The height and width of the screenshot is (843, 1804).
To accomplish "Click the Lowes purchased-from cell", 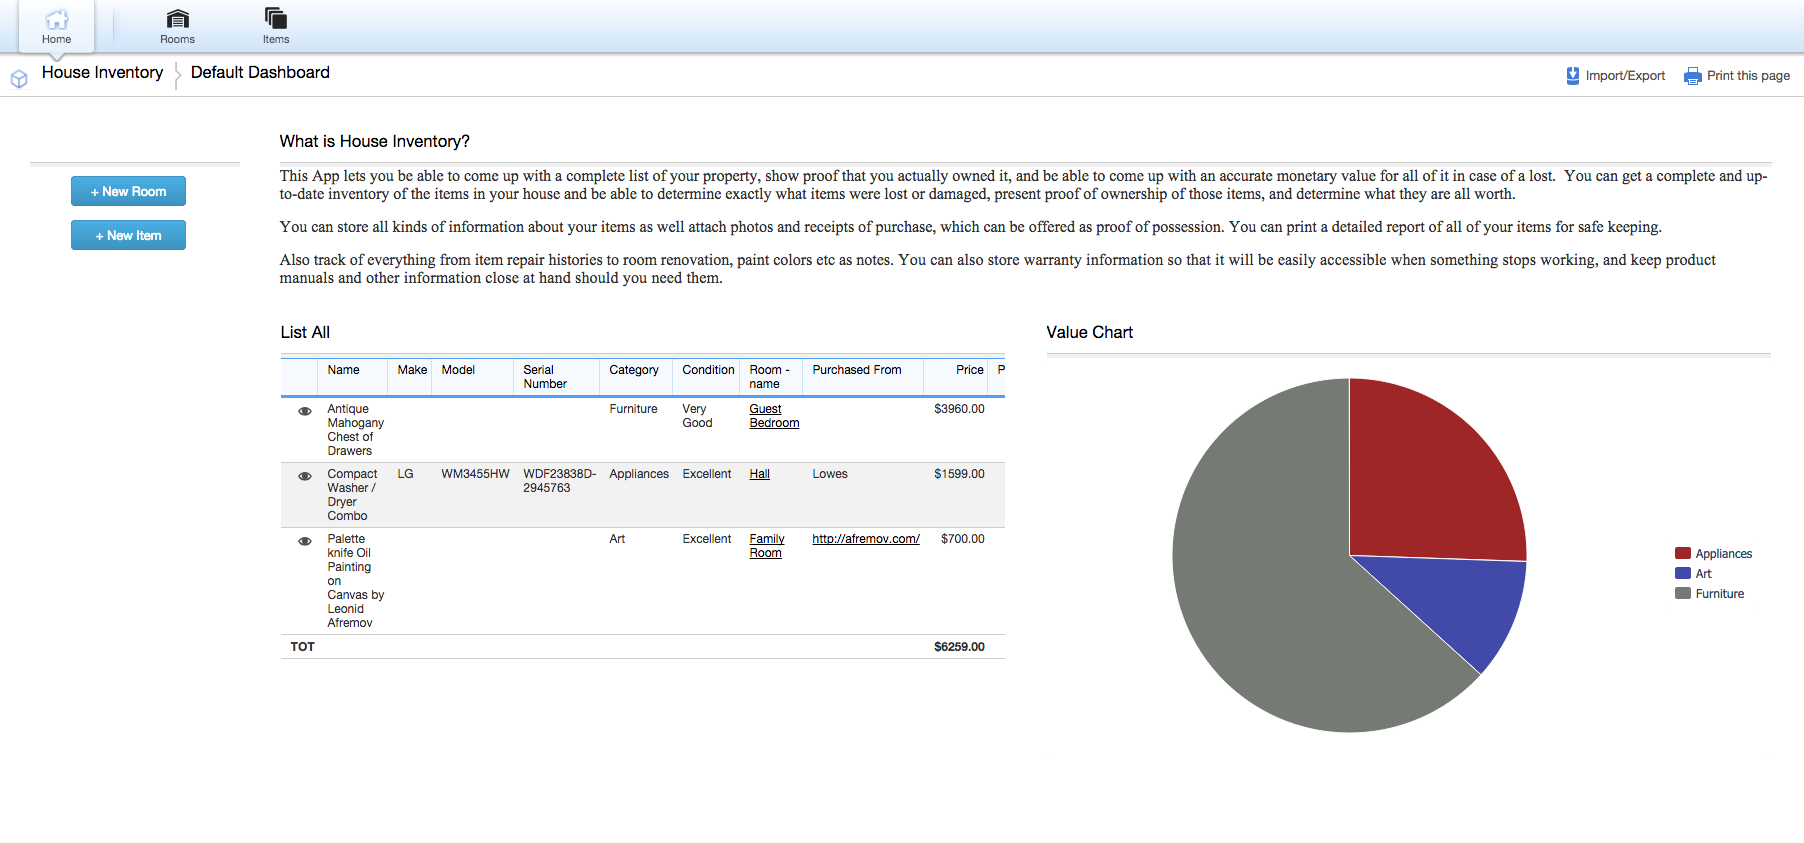I will [x=830, y=474].
